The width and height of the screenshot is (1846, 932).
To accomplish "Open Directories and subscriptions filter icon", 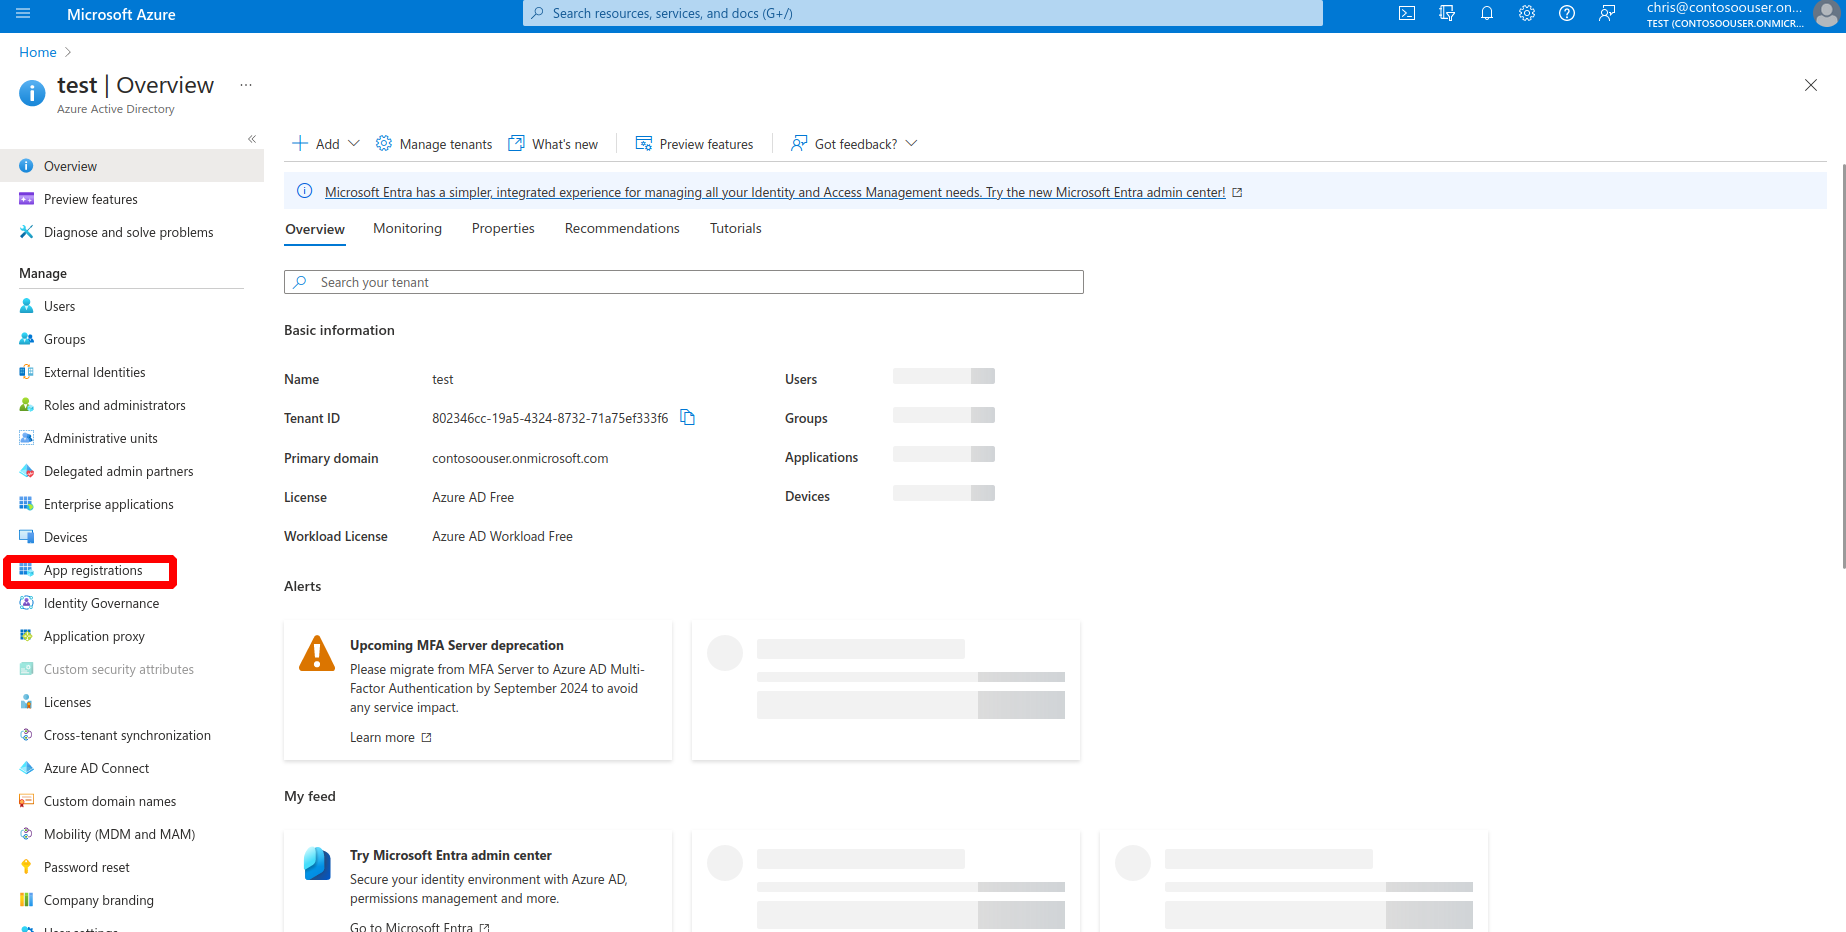I will tap(1447, 14).
